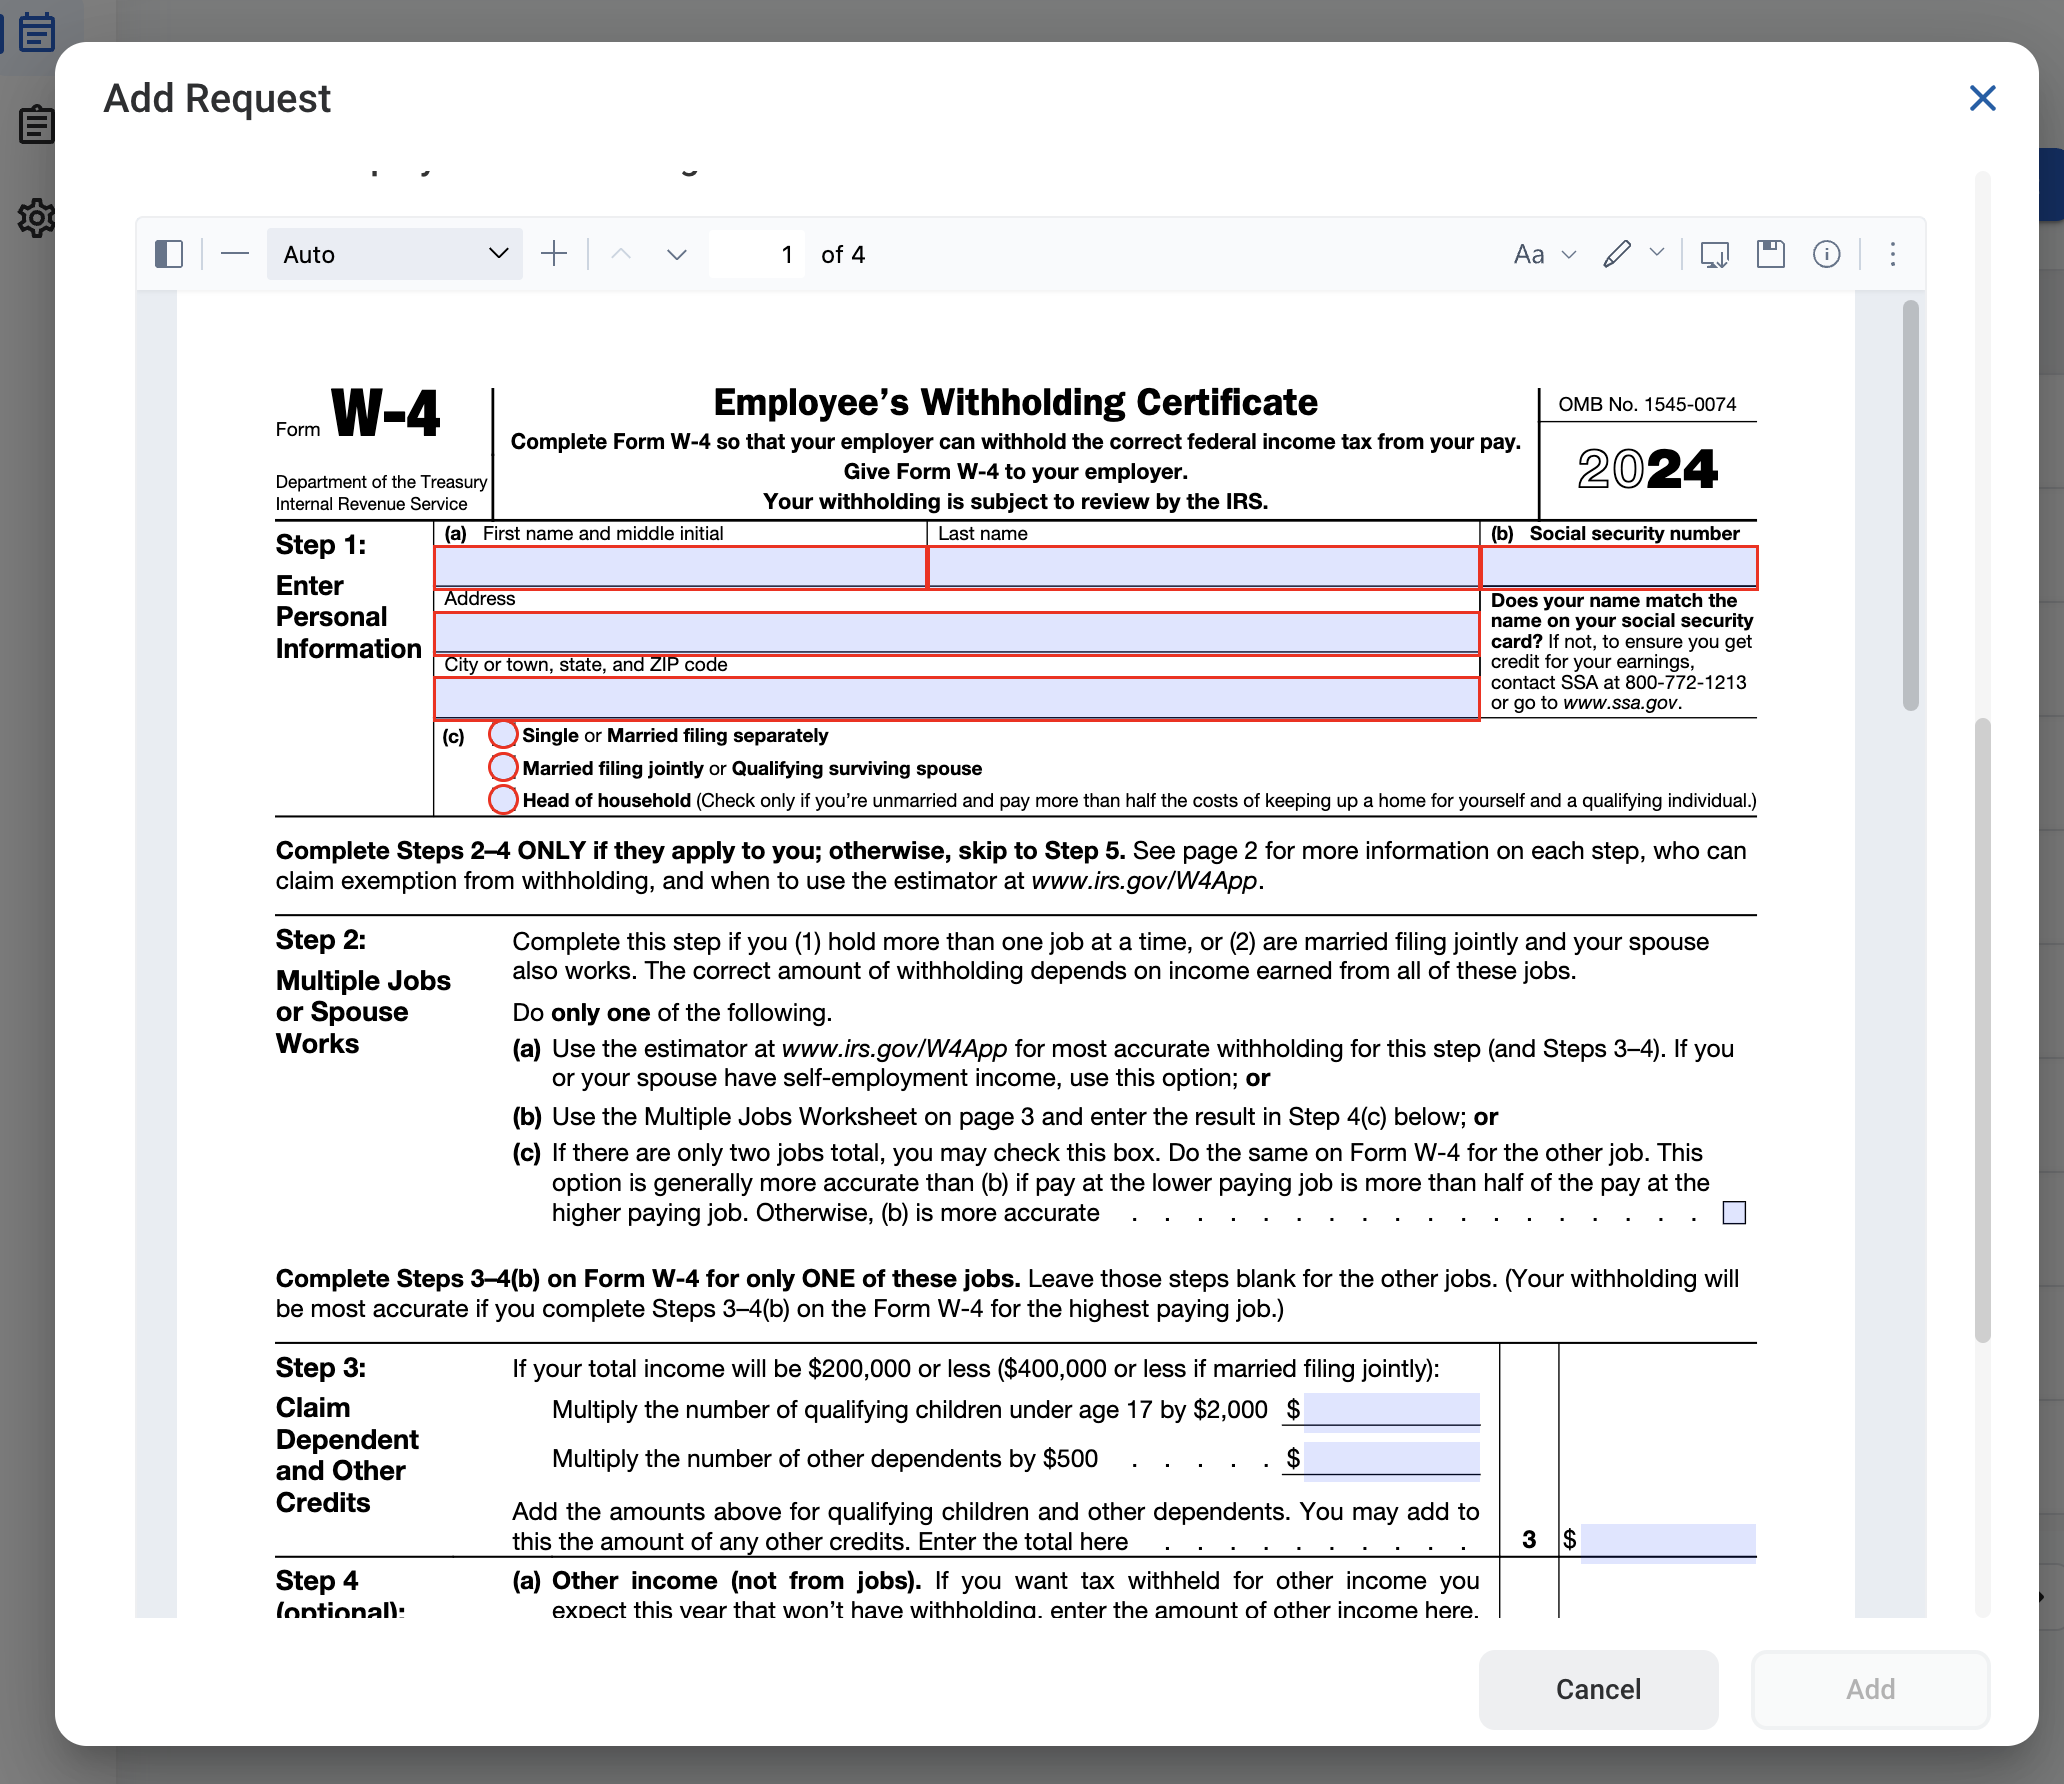Go to previous page arrow
Viewport: 2064px width, 1784px height.
click(621, 254)
